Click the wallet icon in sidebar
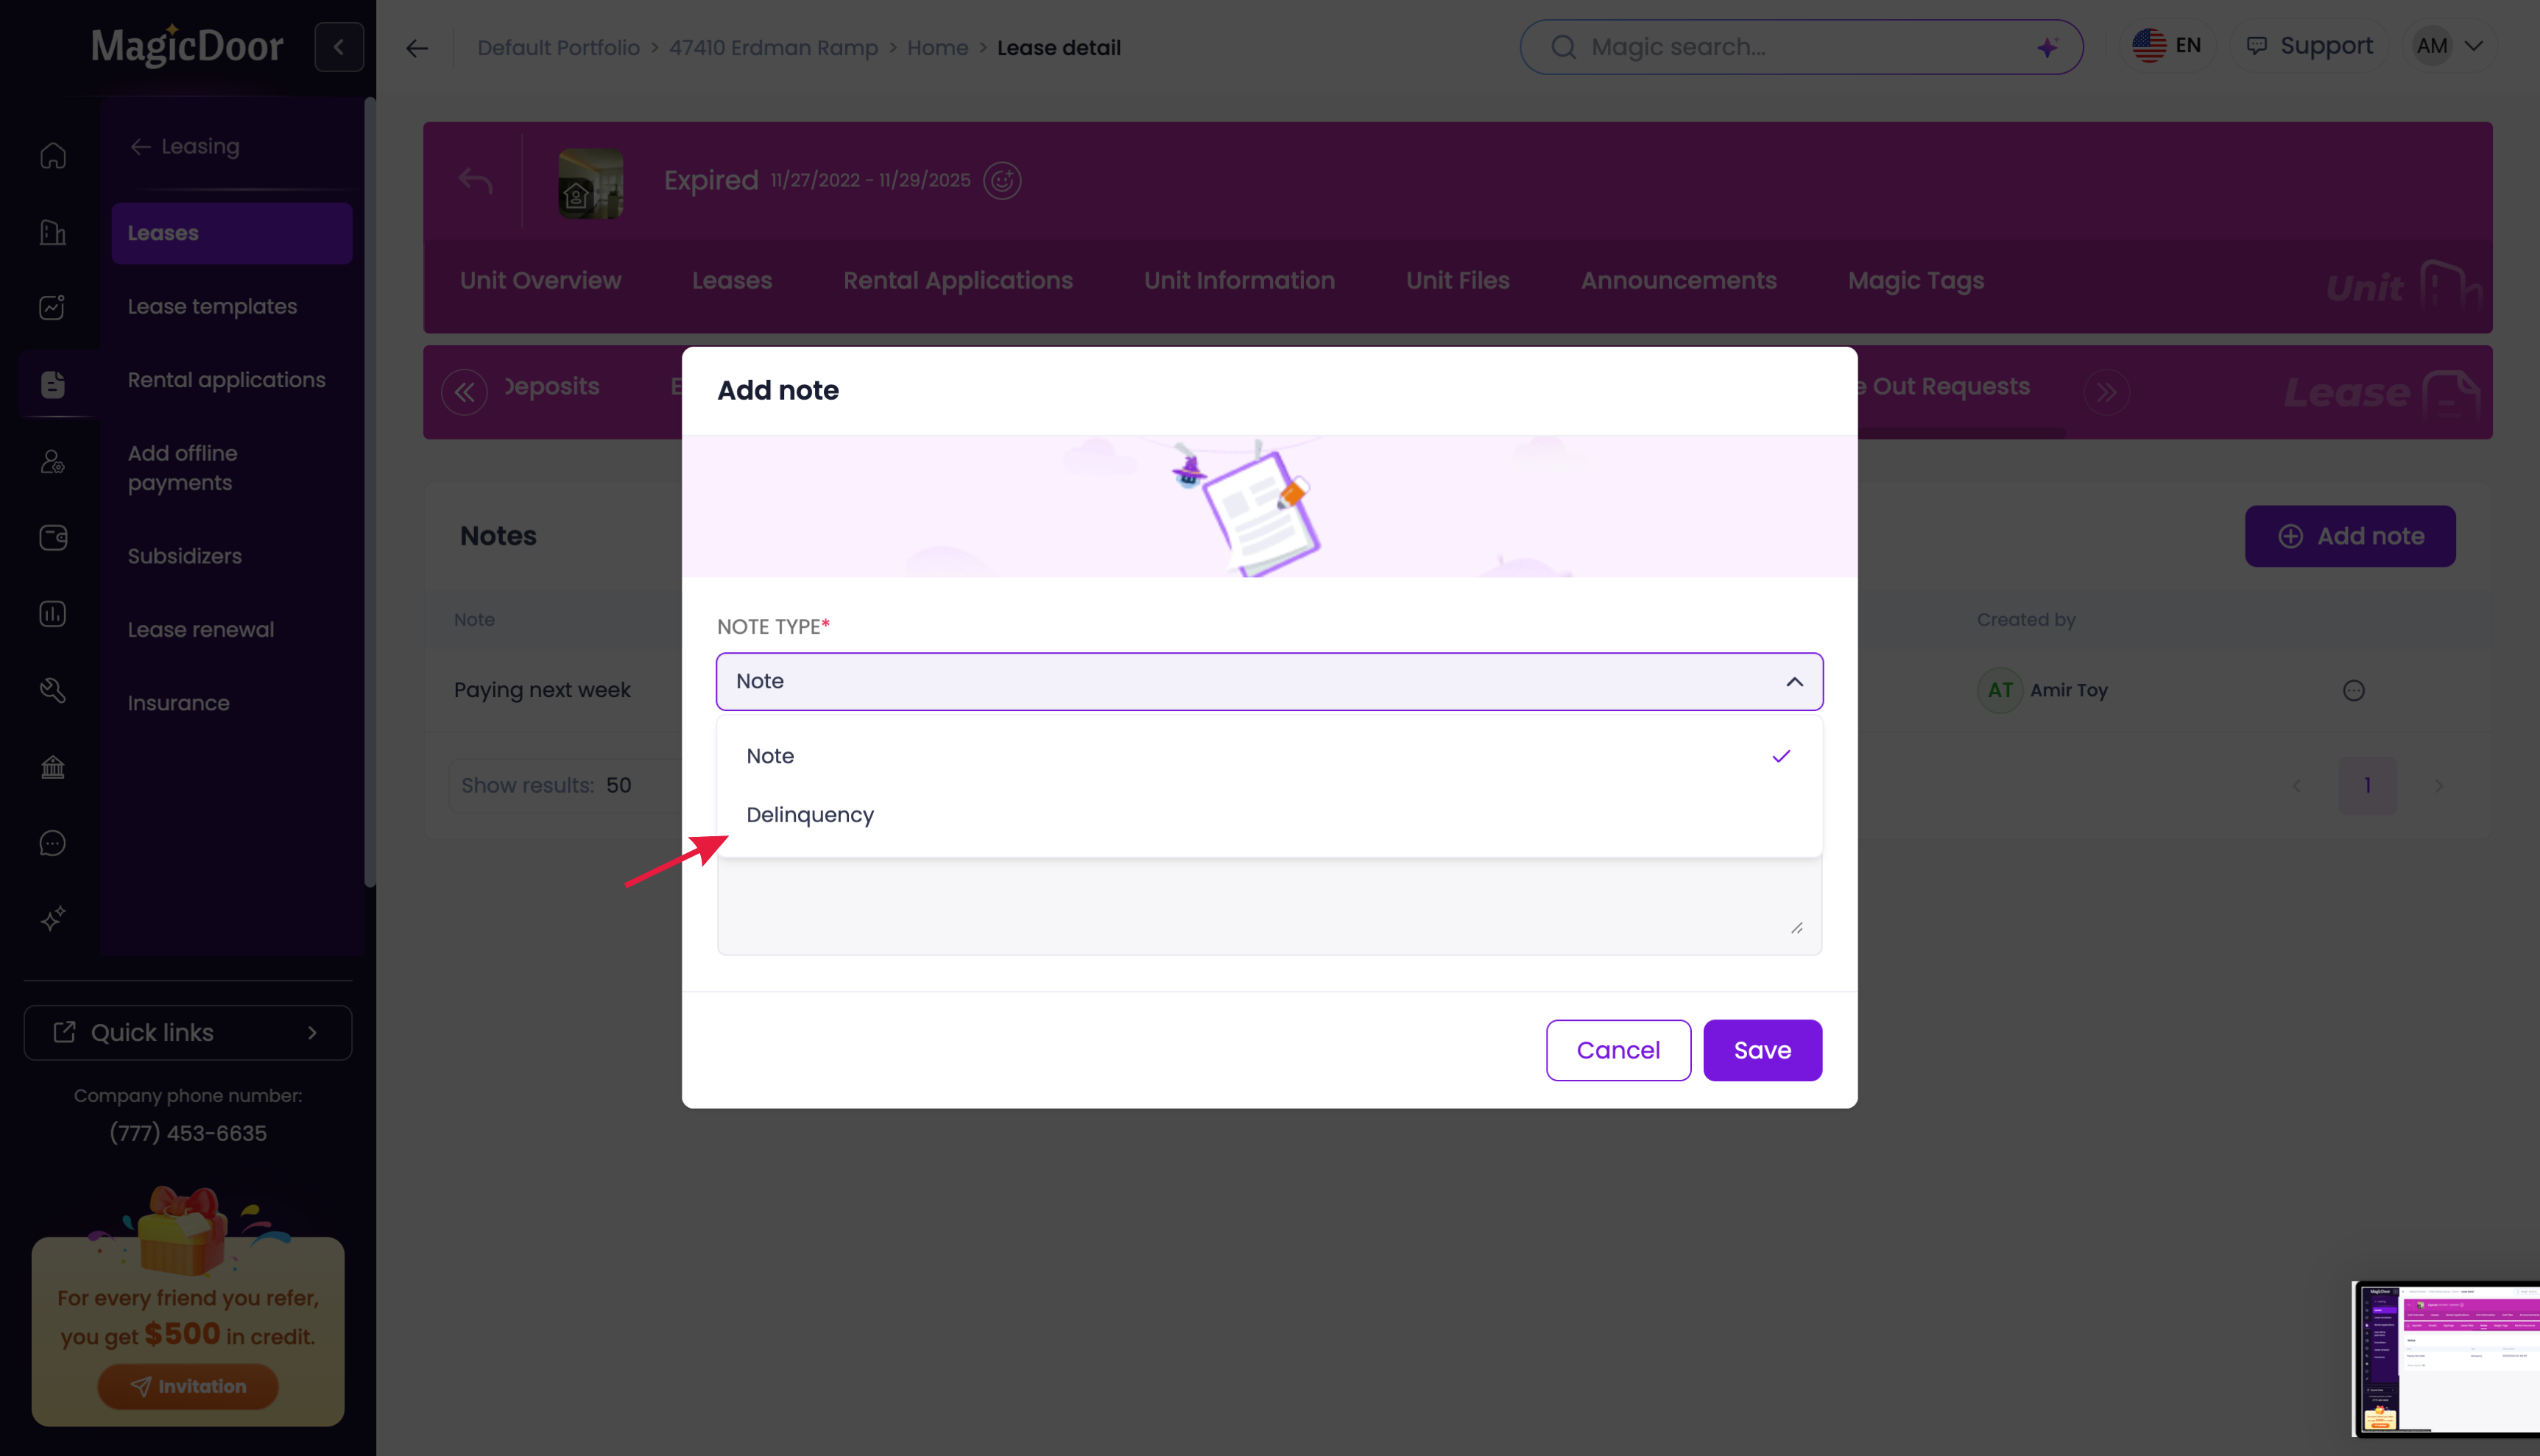Screen dimensions: 2540x1456 53,538
